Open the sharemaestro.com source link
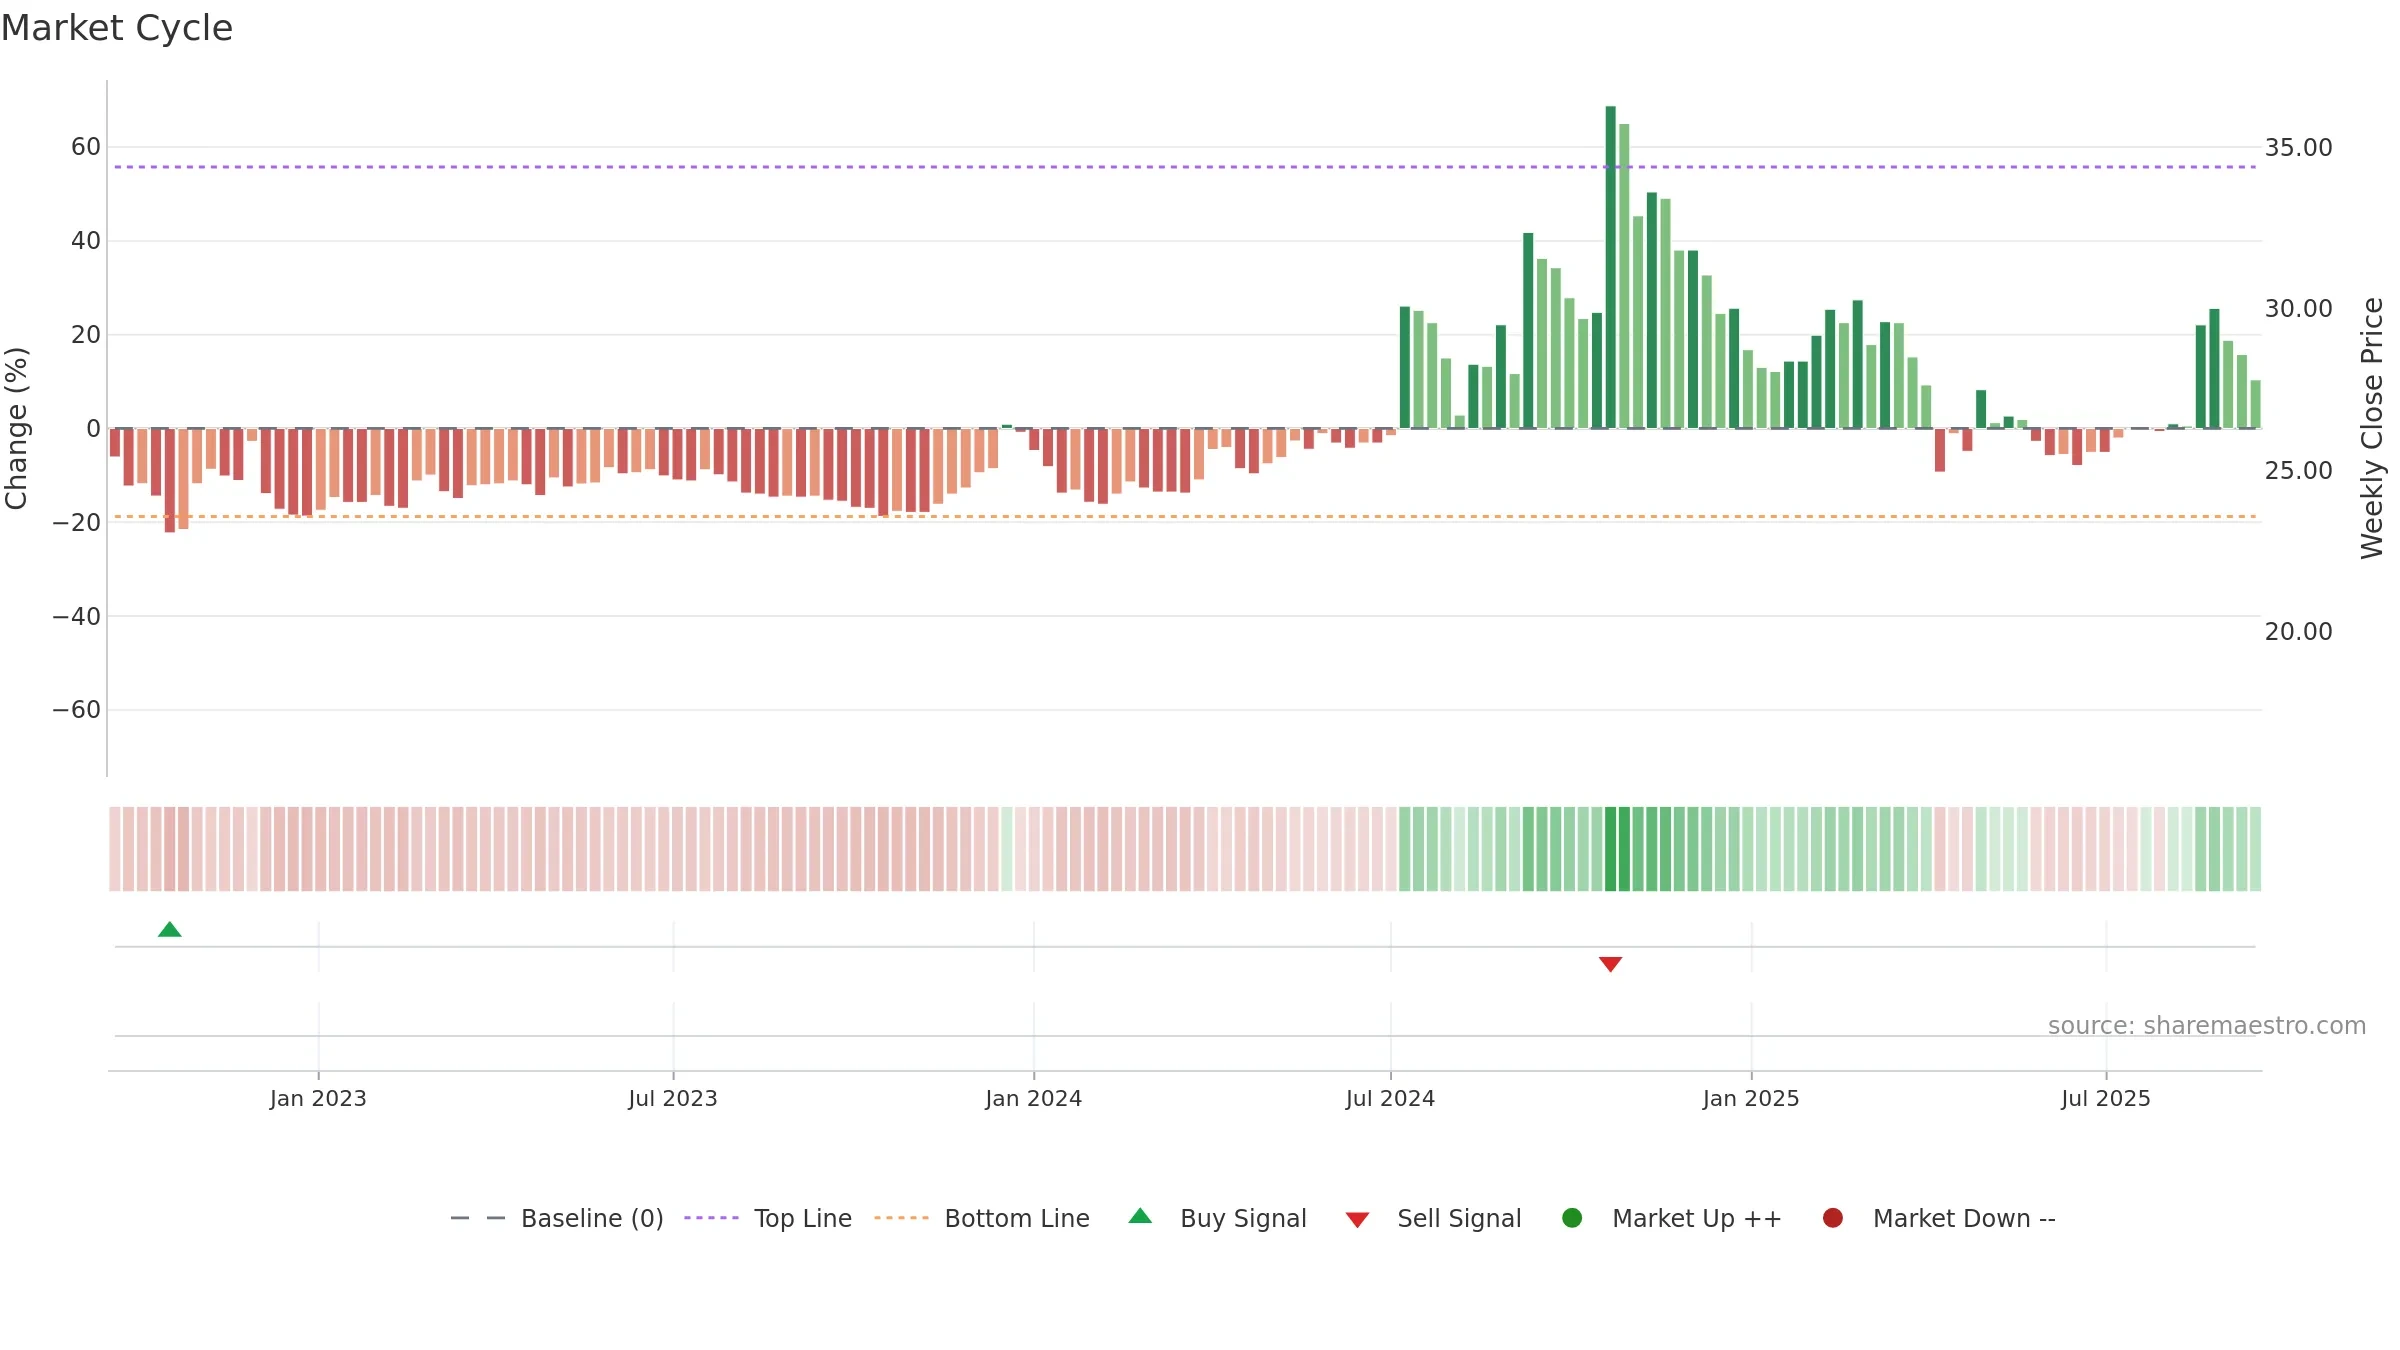 point(2207,1026)
